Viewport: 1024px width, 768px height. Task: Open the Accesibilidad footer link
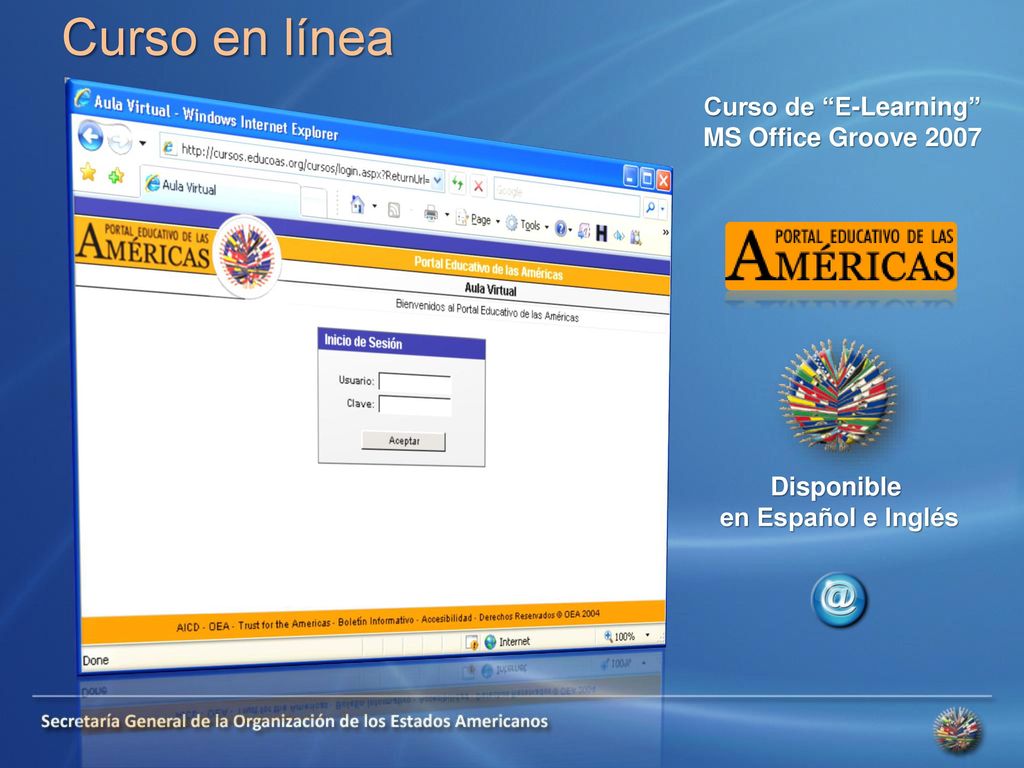[447, 618]
